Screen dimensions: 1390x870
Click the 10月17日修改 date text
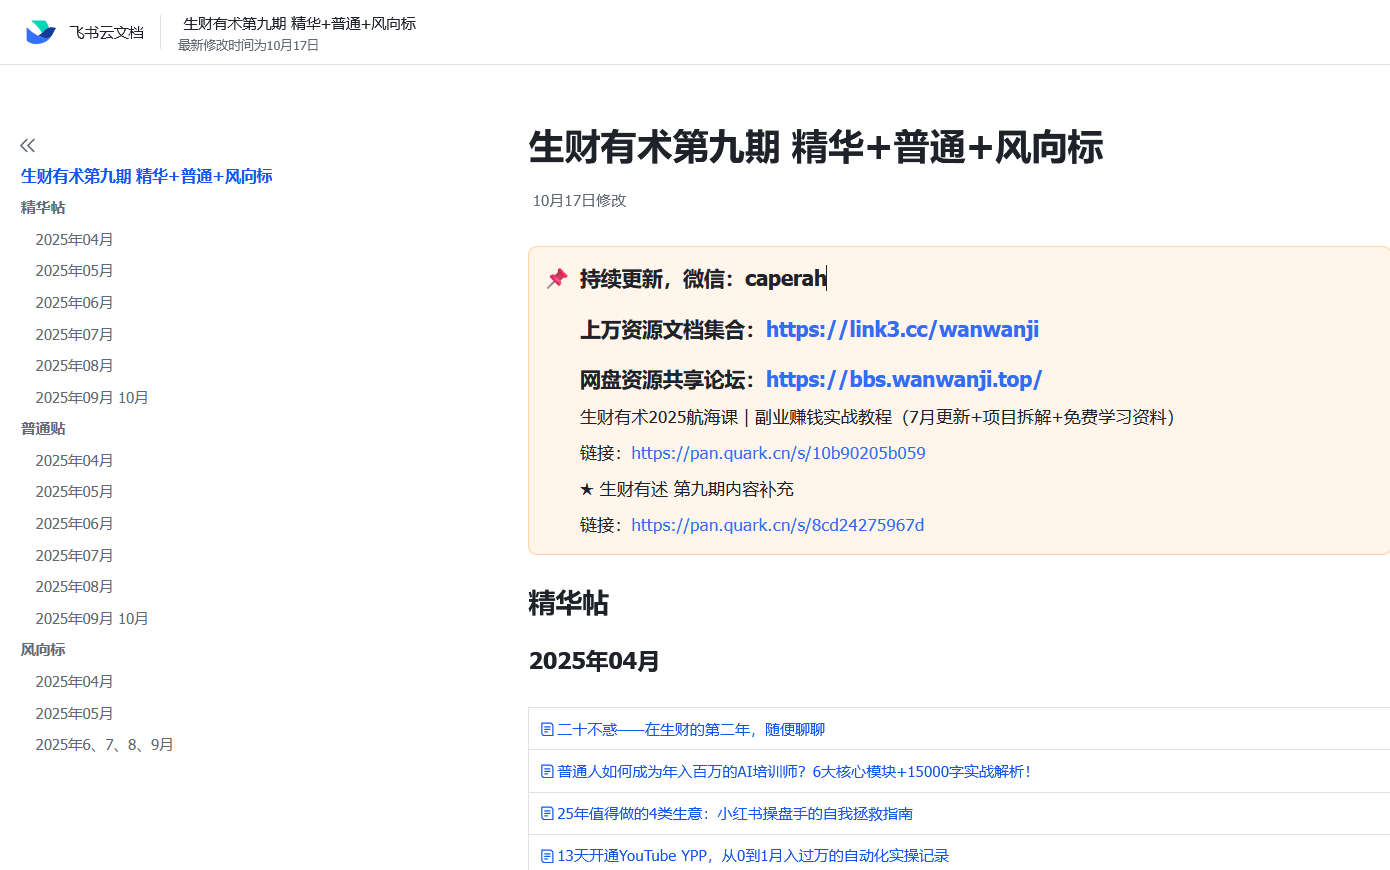pyautogui.click(x=579, y=200)
